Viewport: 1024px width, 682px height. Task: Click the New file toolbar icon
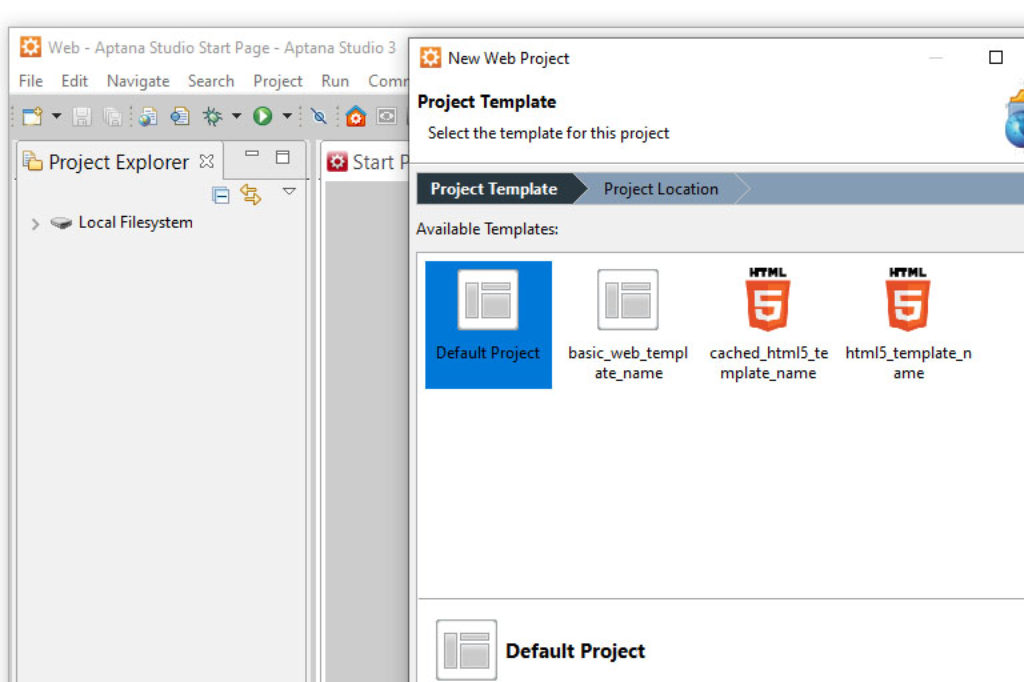31,117
